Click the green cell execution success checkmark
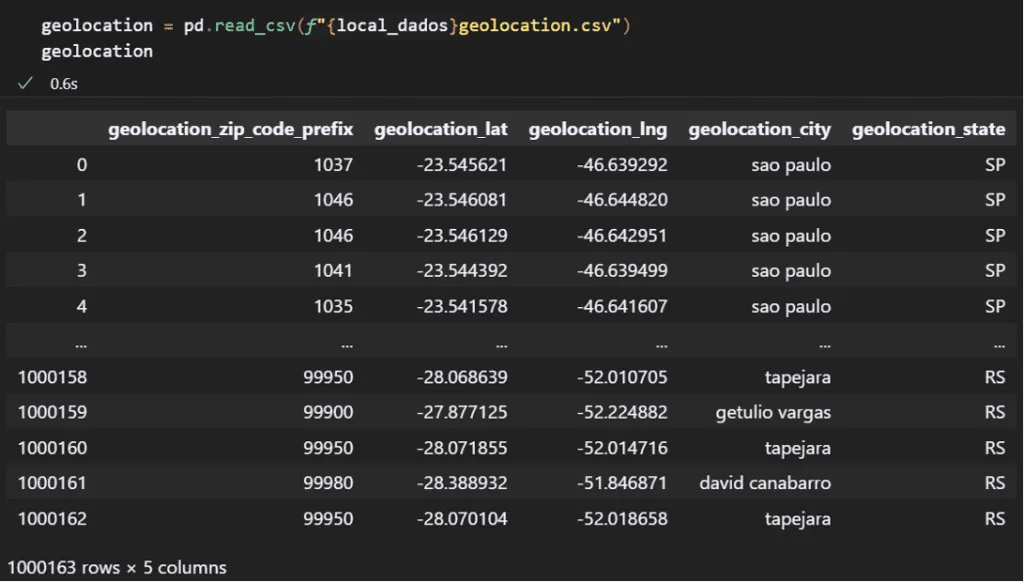This screenshot has height=582, width=1024. (x=25, y=84)
